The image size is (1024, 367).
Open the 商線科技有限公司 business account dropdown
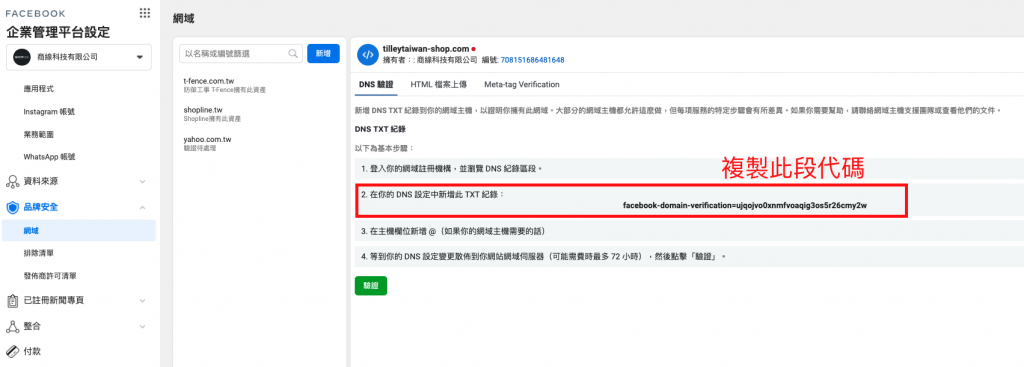[79, 57]
